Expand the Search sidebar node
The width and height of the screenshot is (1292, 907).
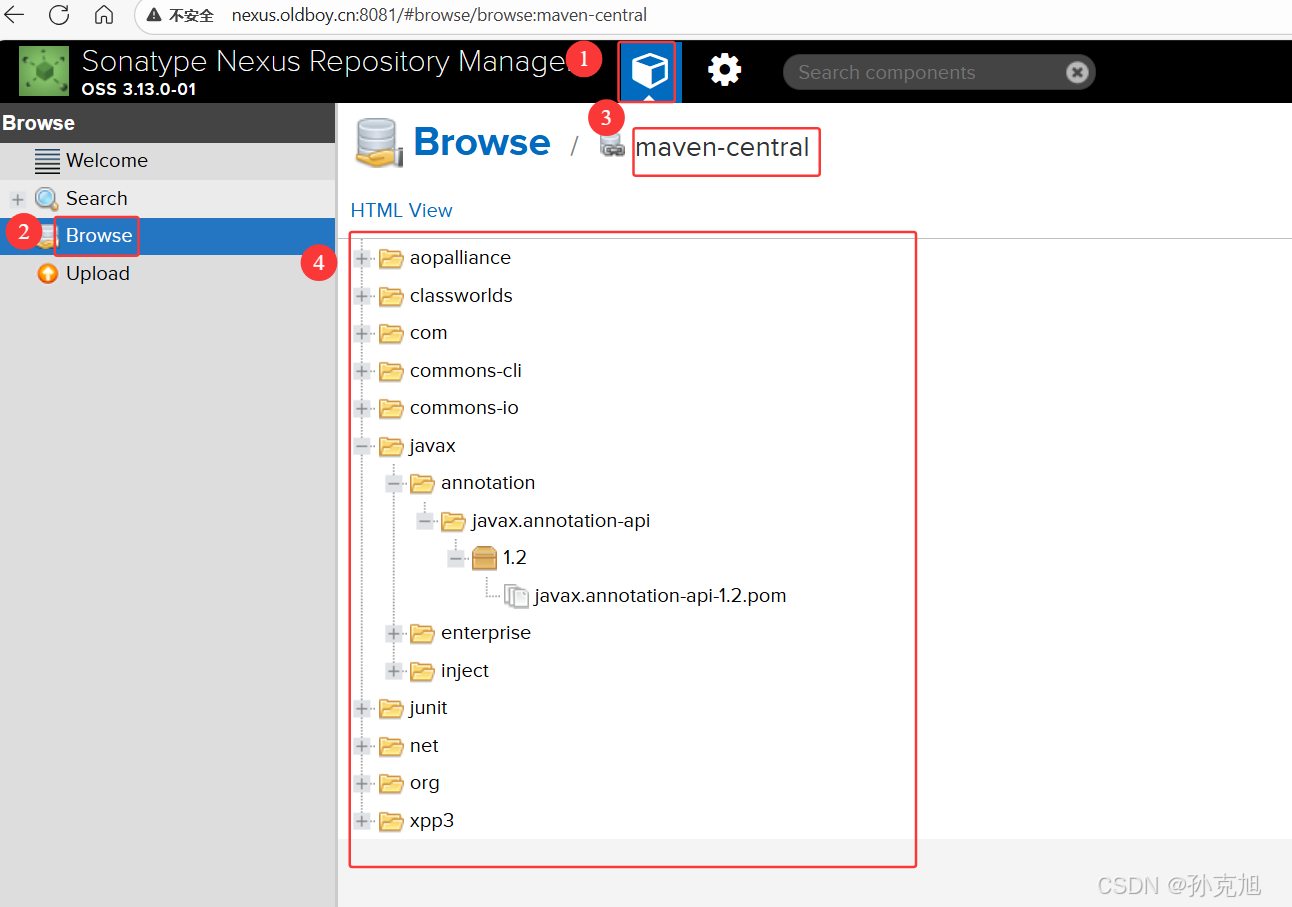(x=17, y=199)
